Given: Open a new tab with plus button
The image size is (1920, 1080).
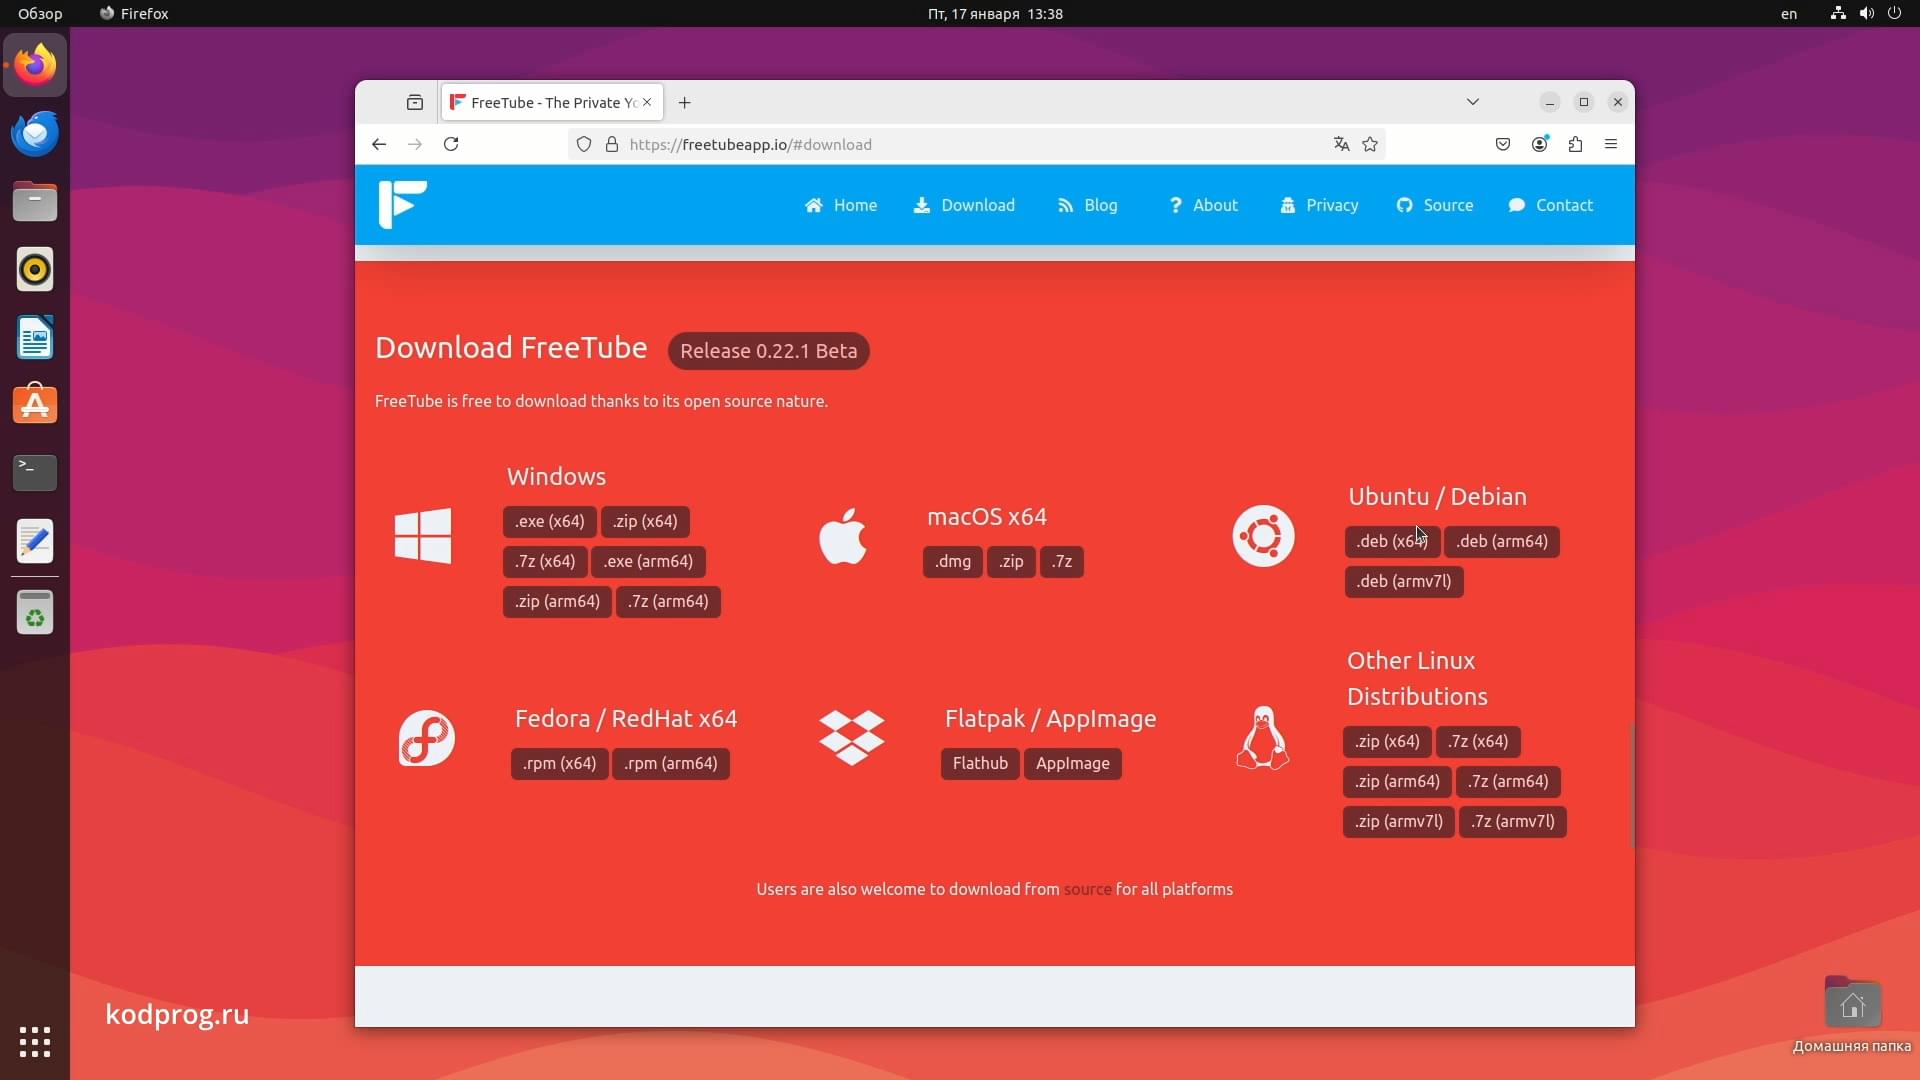Looking at the screenshot, I should pyautogui.click(x=685, y=102).
